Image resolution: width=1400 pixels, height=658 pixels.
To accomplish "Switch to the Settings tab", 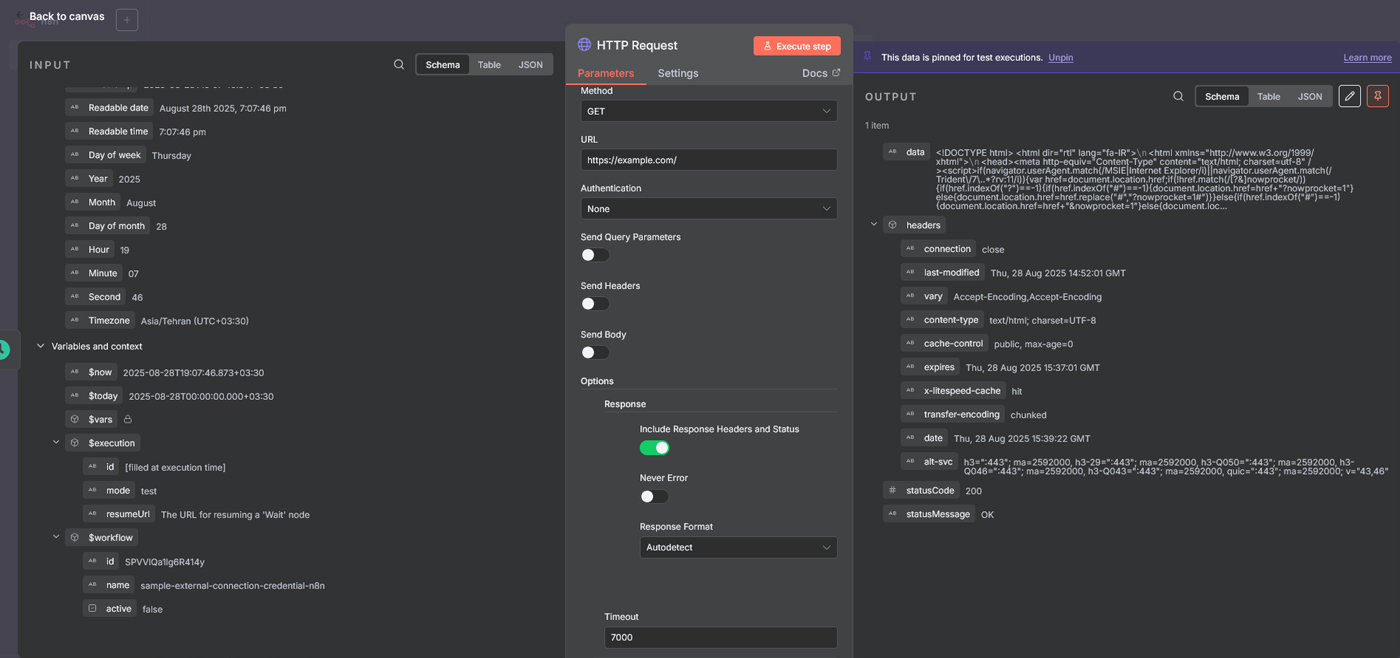I will 677,73.
